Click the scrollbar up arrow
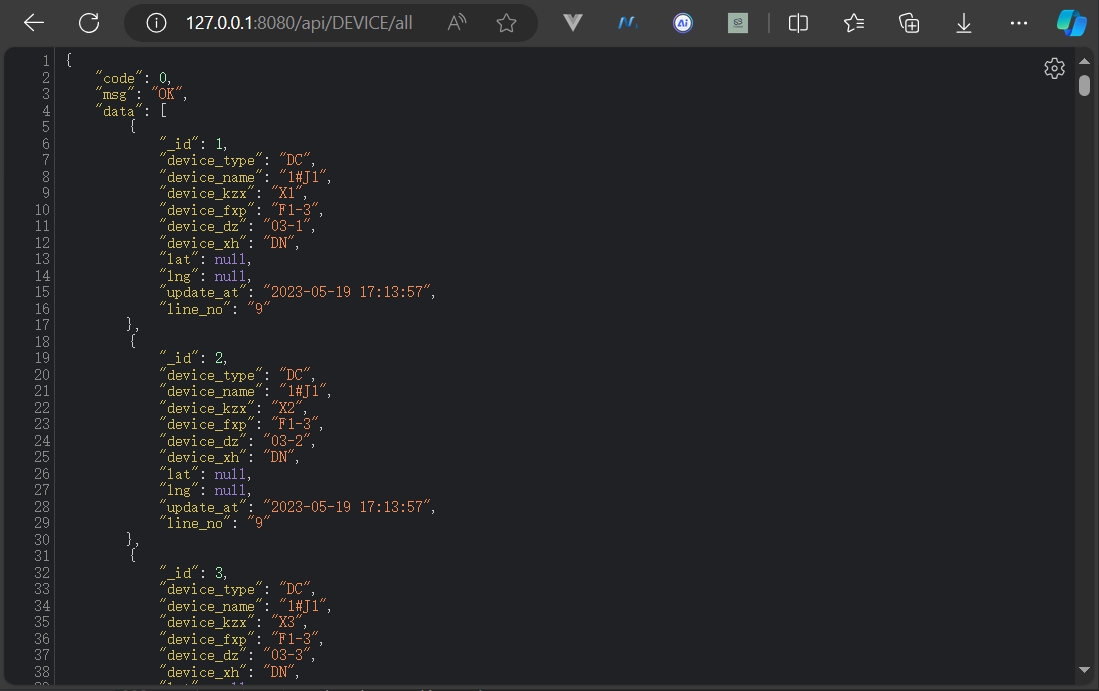Viewport: 1099px width, 691px height. [1084, 62]
